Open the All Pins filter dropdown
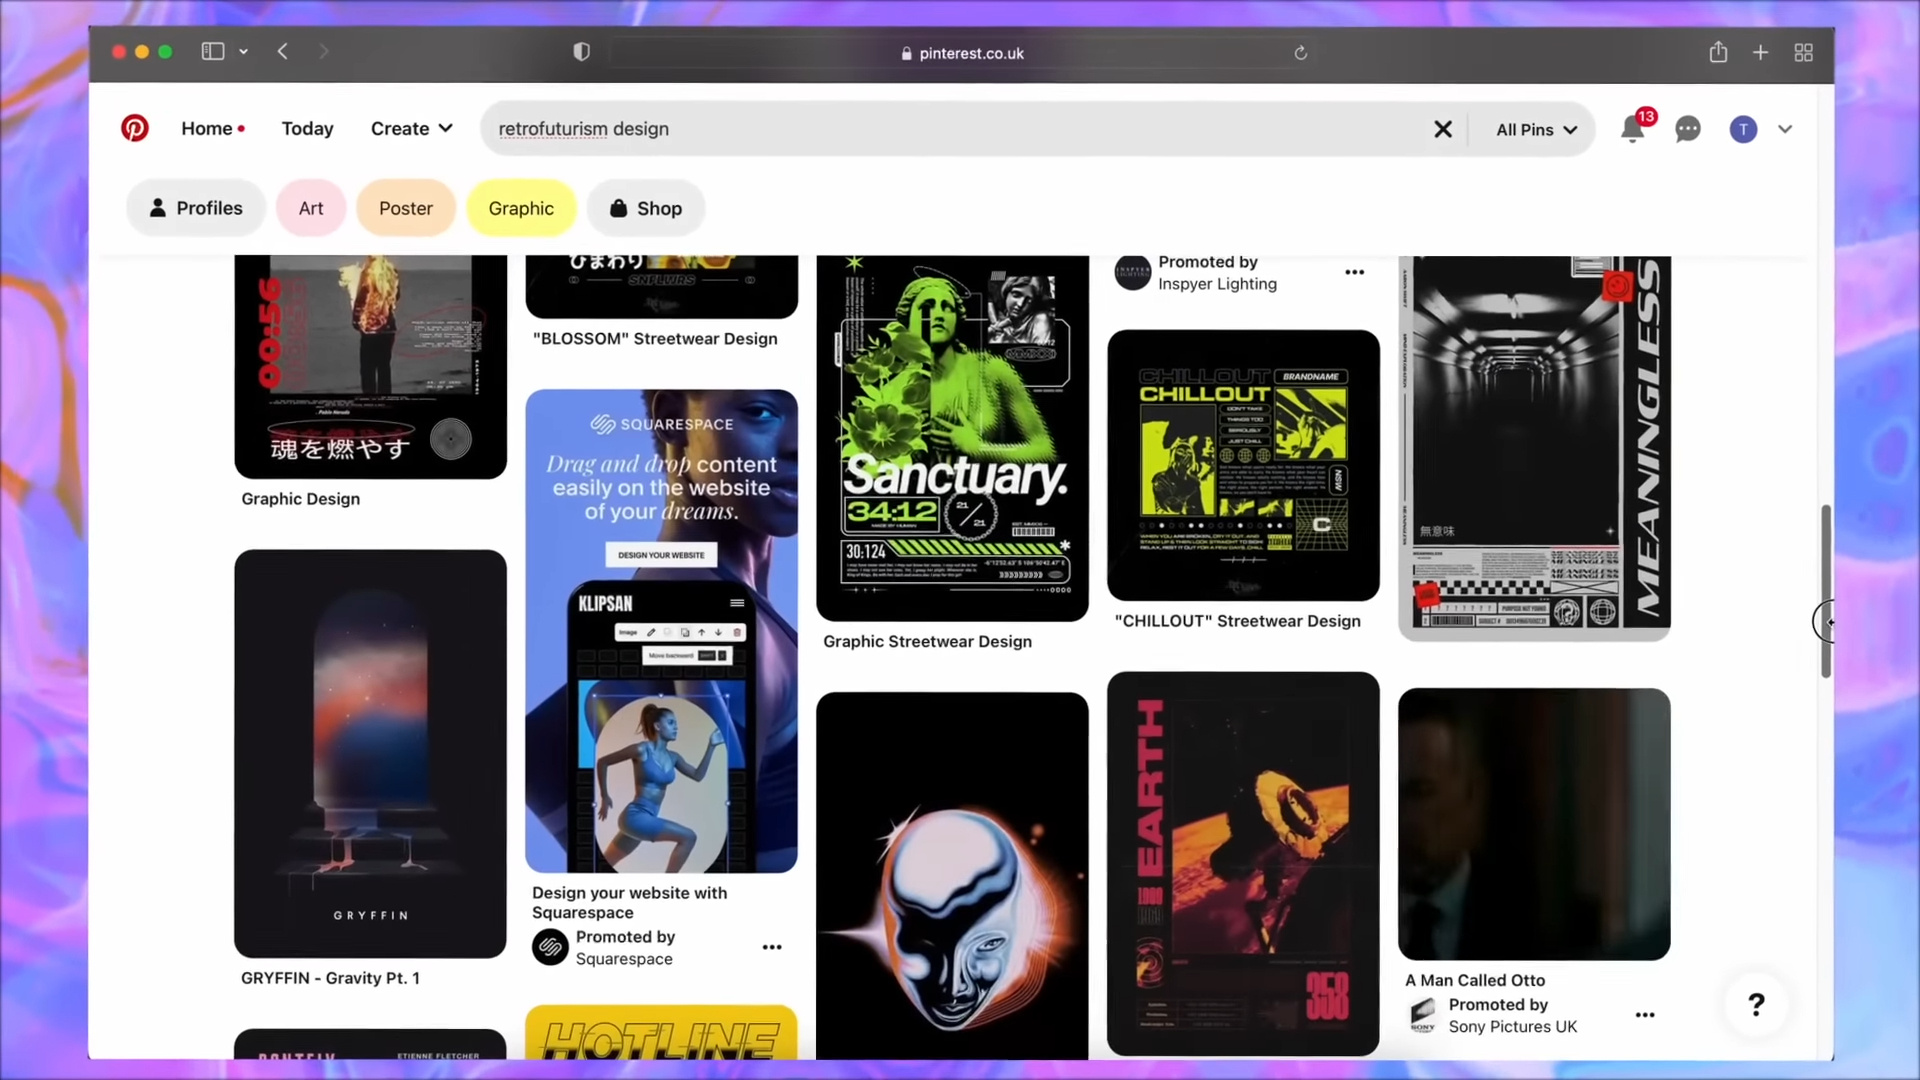Image resolution: width=1920 pixels, height=1080 pixels. point(1536,130)
